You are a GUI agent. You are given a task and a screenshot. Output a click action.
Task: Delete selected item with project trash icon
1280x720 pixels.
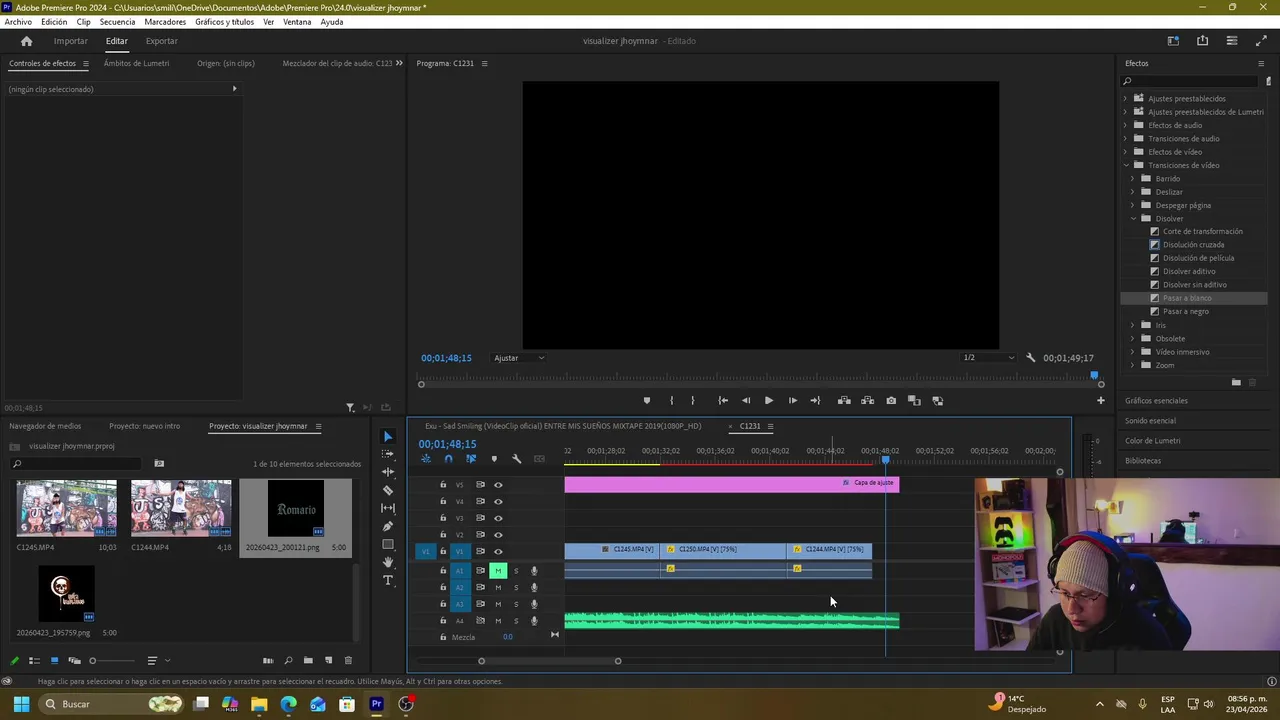(348, 661)
